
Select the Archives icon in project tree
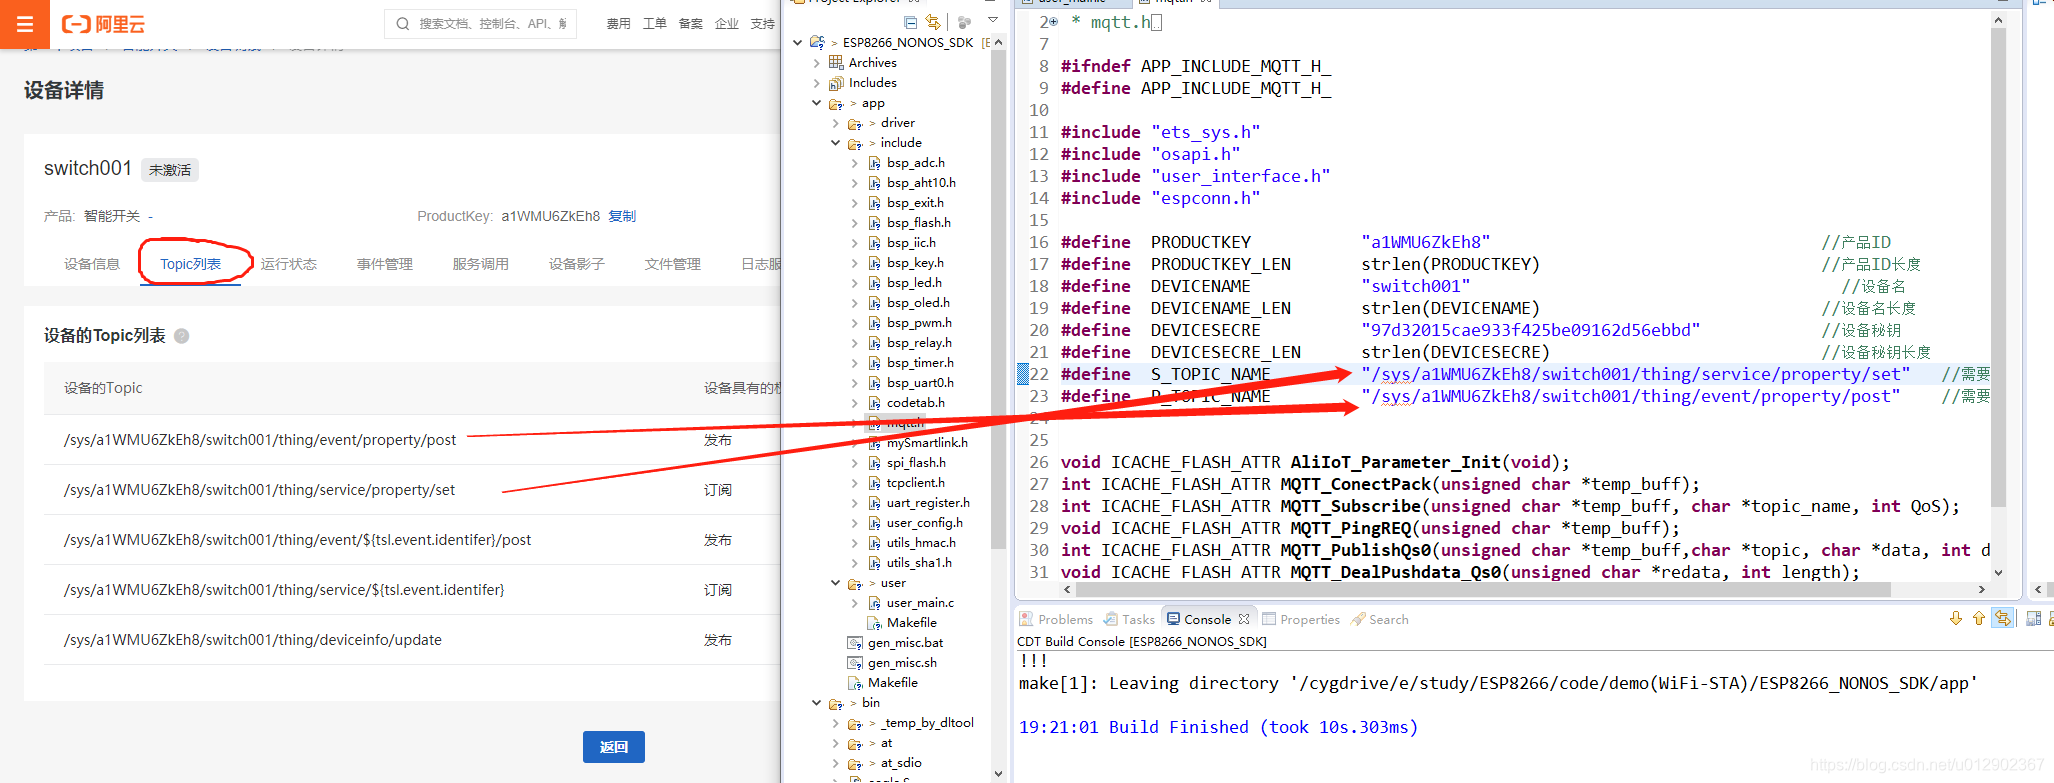tap(836, 63)
